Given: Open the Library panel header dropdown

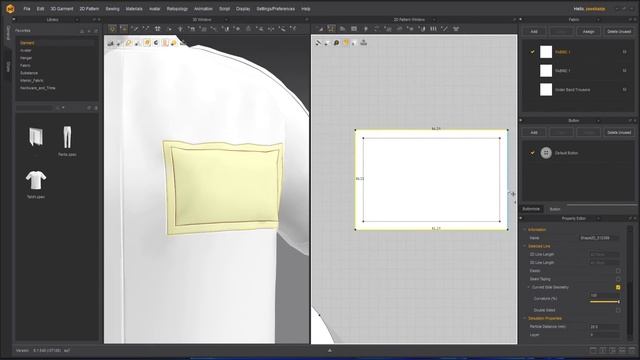Looking at the screenshot, I should pos(77,20).
